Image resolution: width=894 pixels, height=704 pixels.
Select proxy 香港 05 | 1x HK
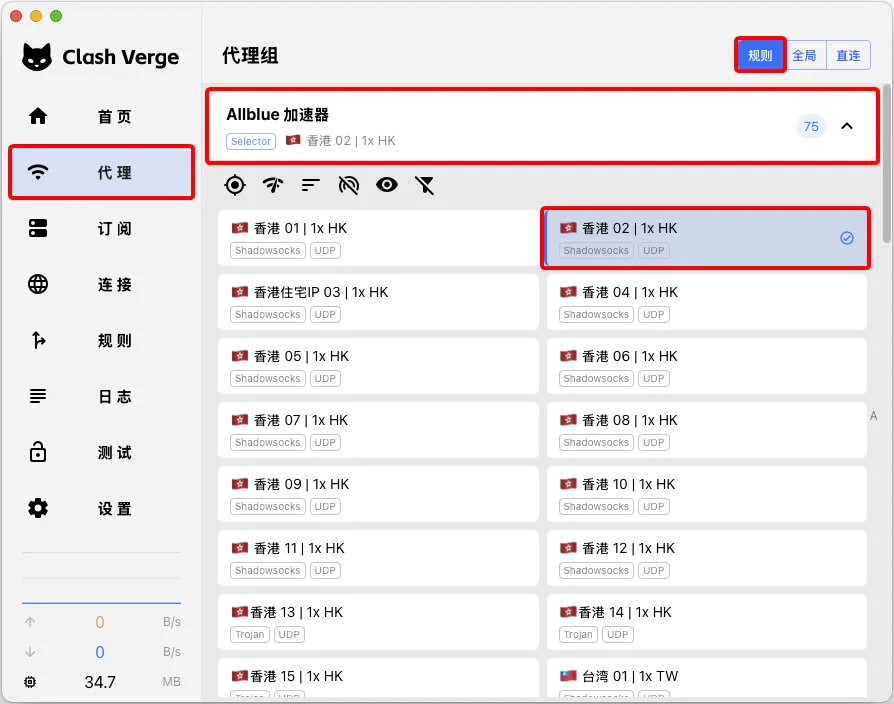(378, 366)
